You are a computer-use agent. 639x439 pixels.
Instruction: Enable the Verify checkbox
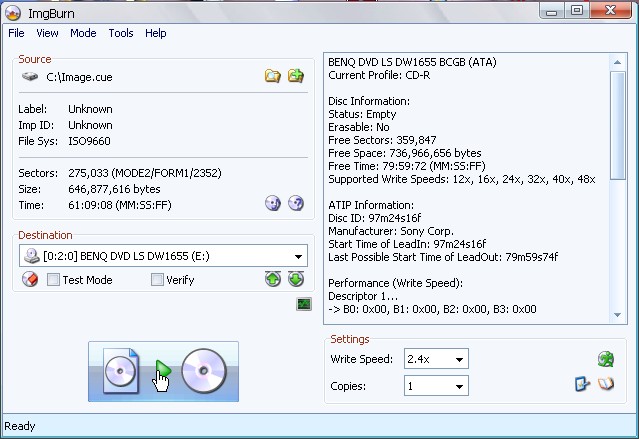pyautogui.click(x=157, y=280)
